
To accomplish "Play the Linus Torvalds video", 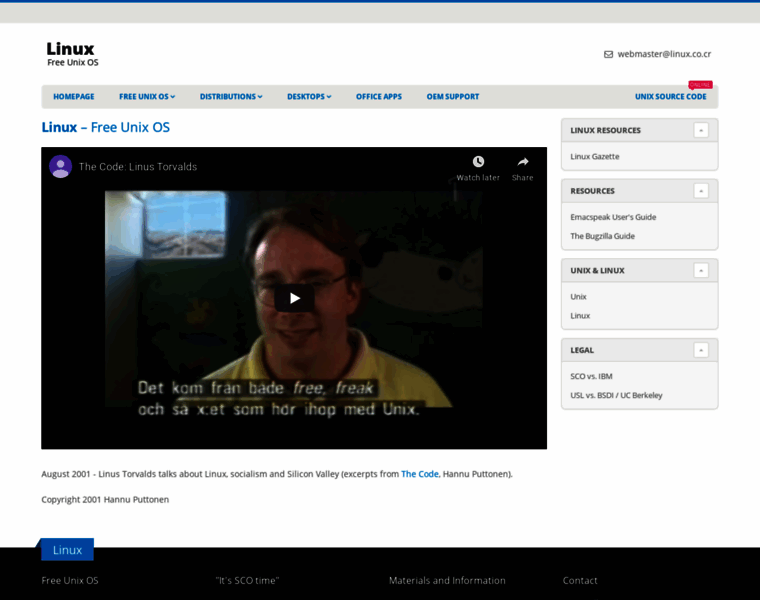I will pos(294,298).
